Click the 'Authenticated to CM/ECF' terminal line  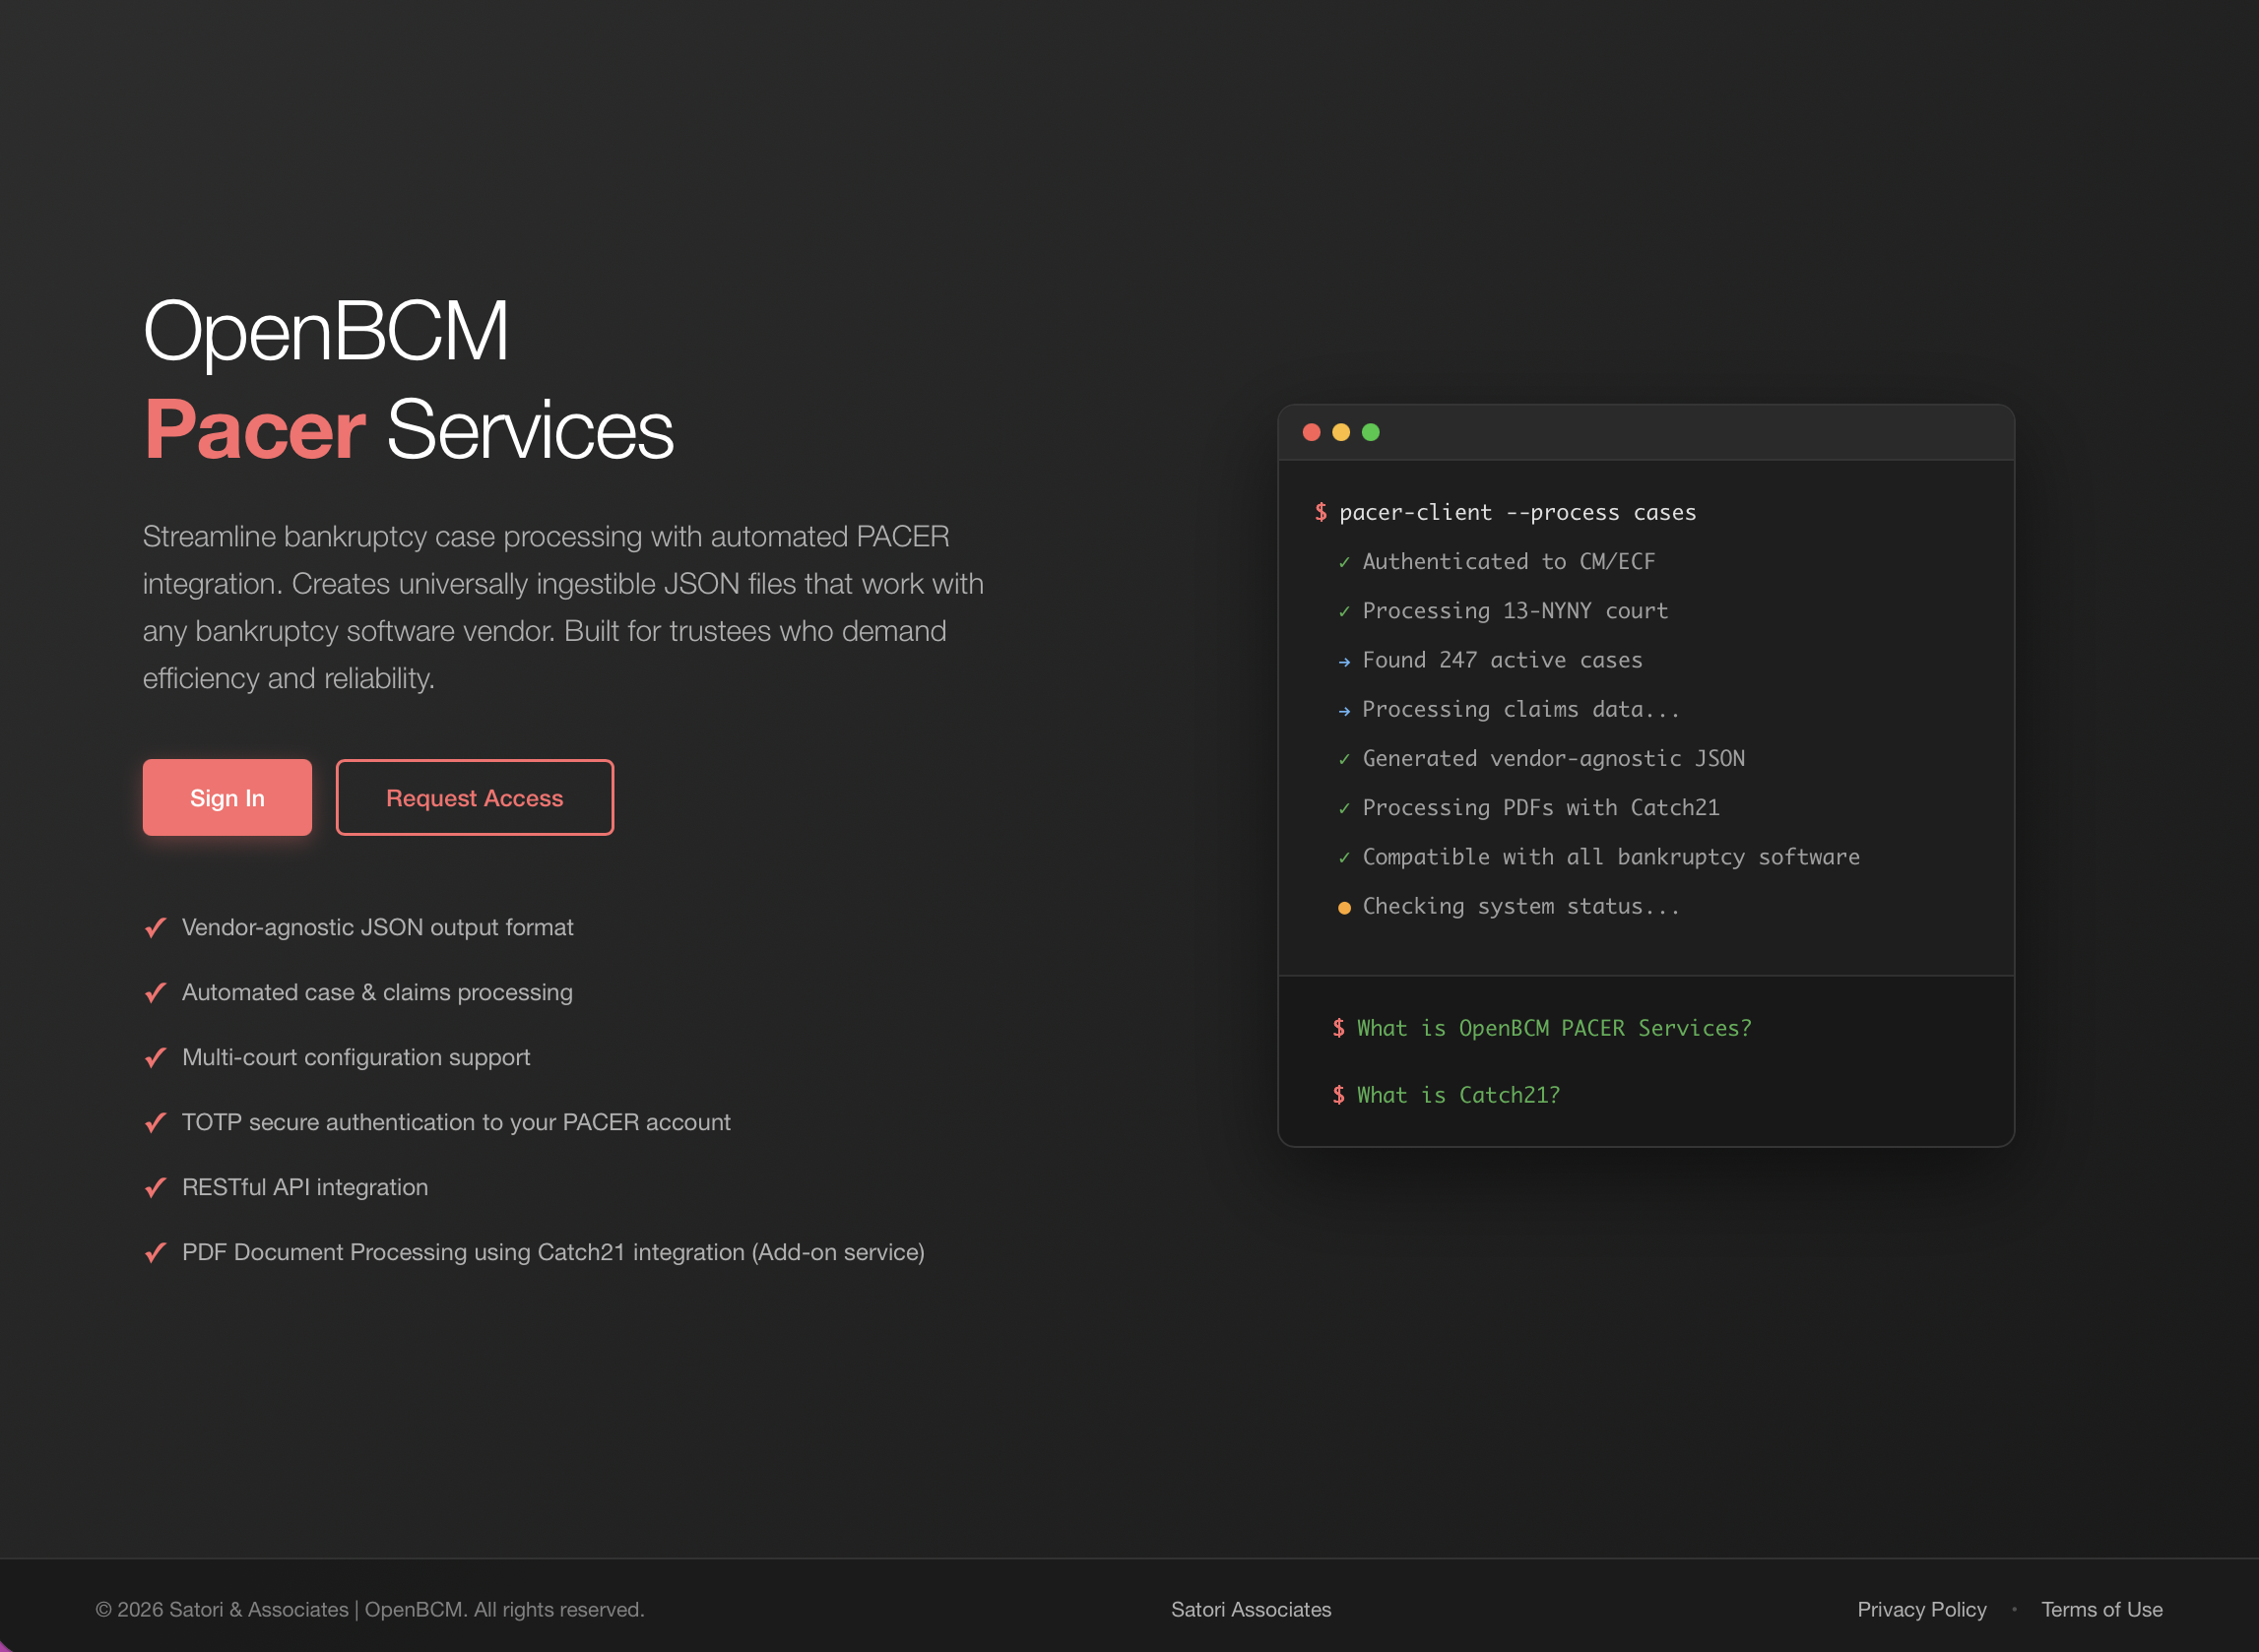click(x=1509, y=562)
